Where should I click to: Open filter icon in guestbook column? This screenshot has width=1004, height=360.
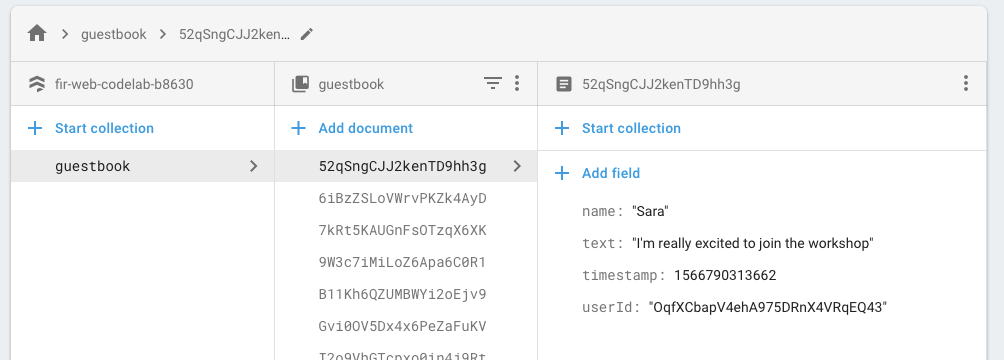[492, 83]
